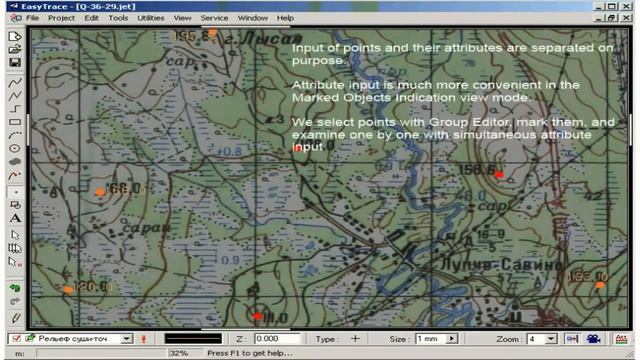Image resolution: width=640 pixels, height=360 pixels.
Task: Click the green undo arrow icon
Action: pyautogui.click(x=15, y=288)
